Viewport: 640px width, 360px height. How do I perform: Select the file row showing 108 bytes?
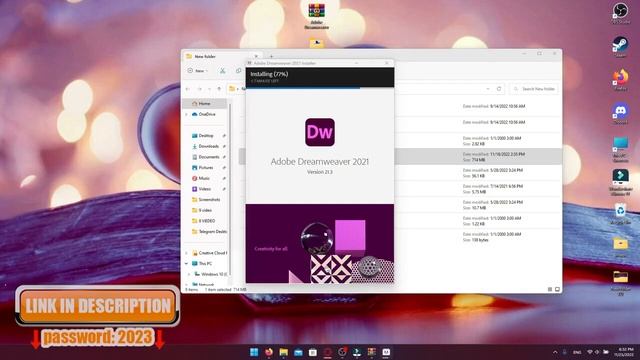(400, 237)
